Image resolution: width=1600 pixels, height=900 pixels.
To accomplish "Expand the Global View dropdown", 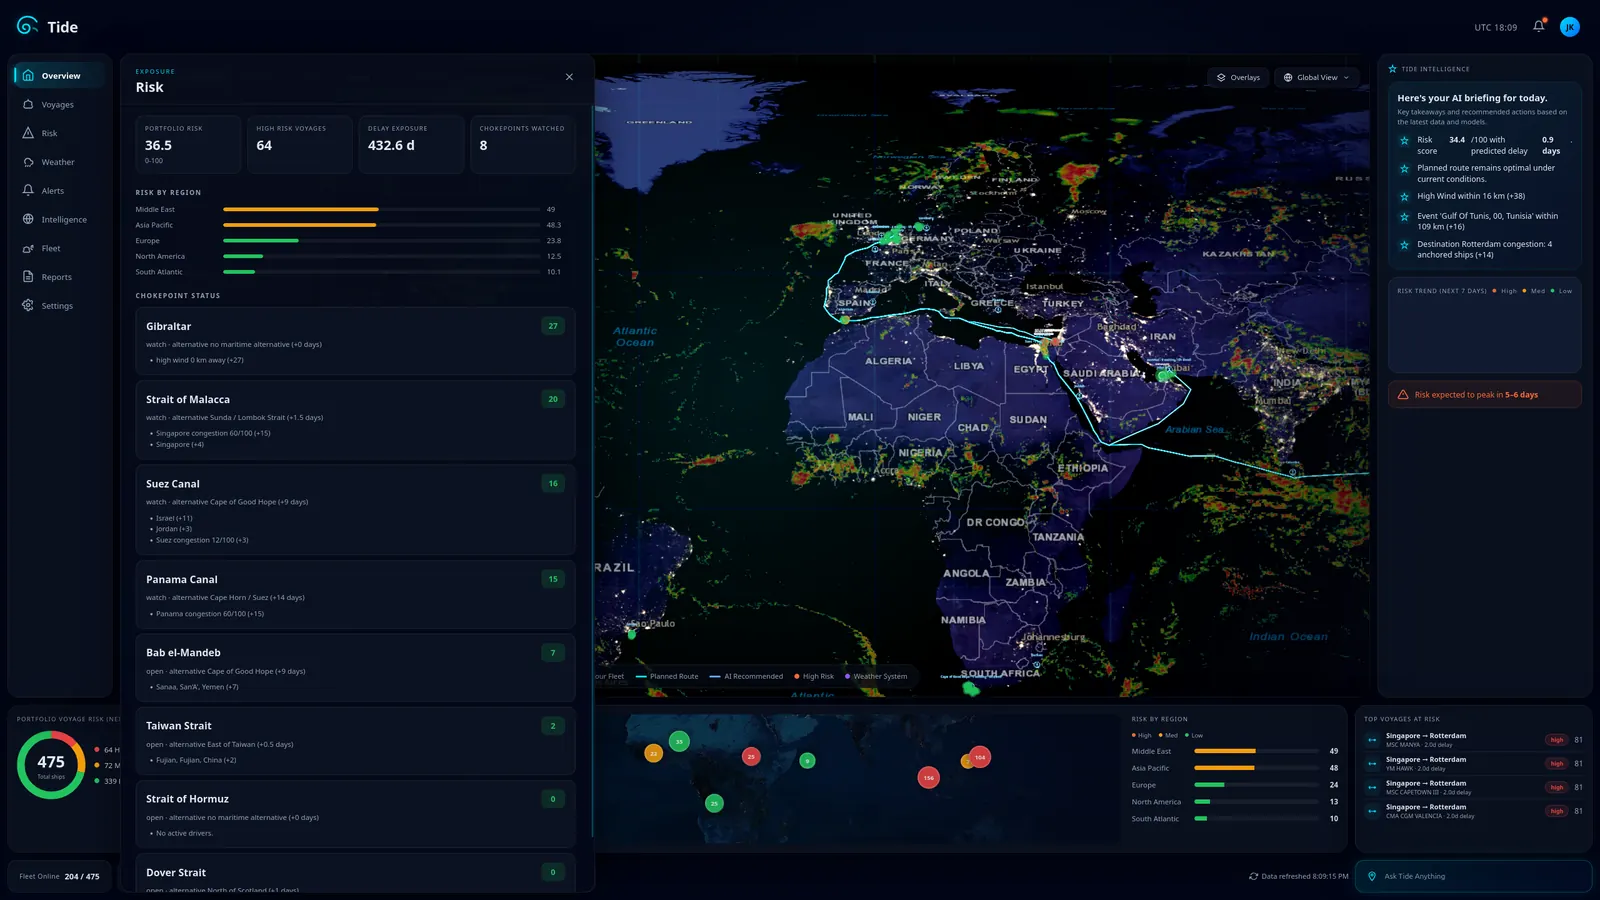I will (x=1316, y=77).
